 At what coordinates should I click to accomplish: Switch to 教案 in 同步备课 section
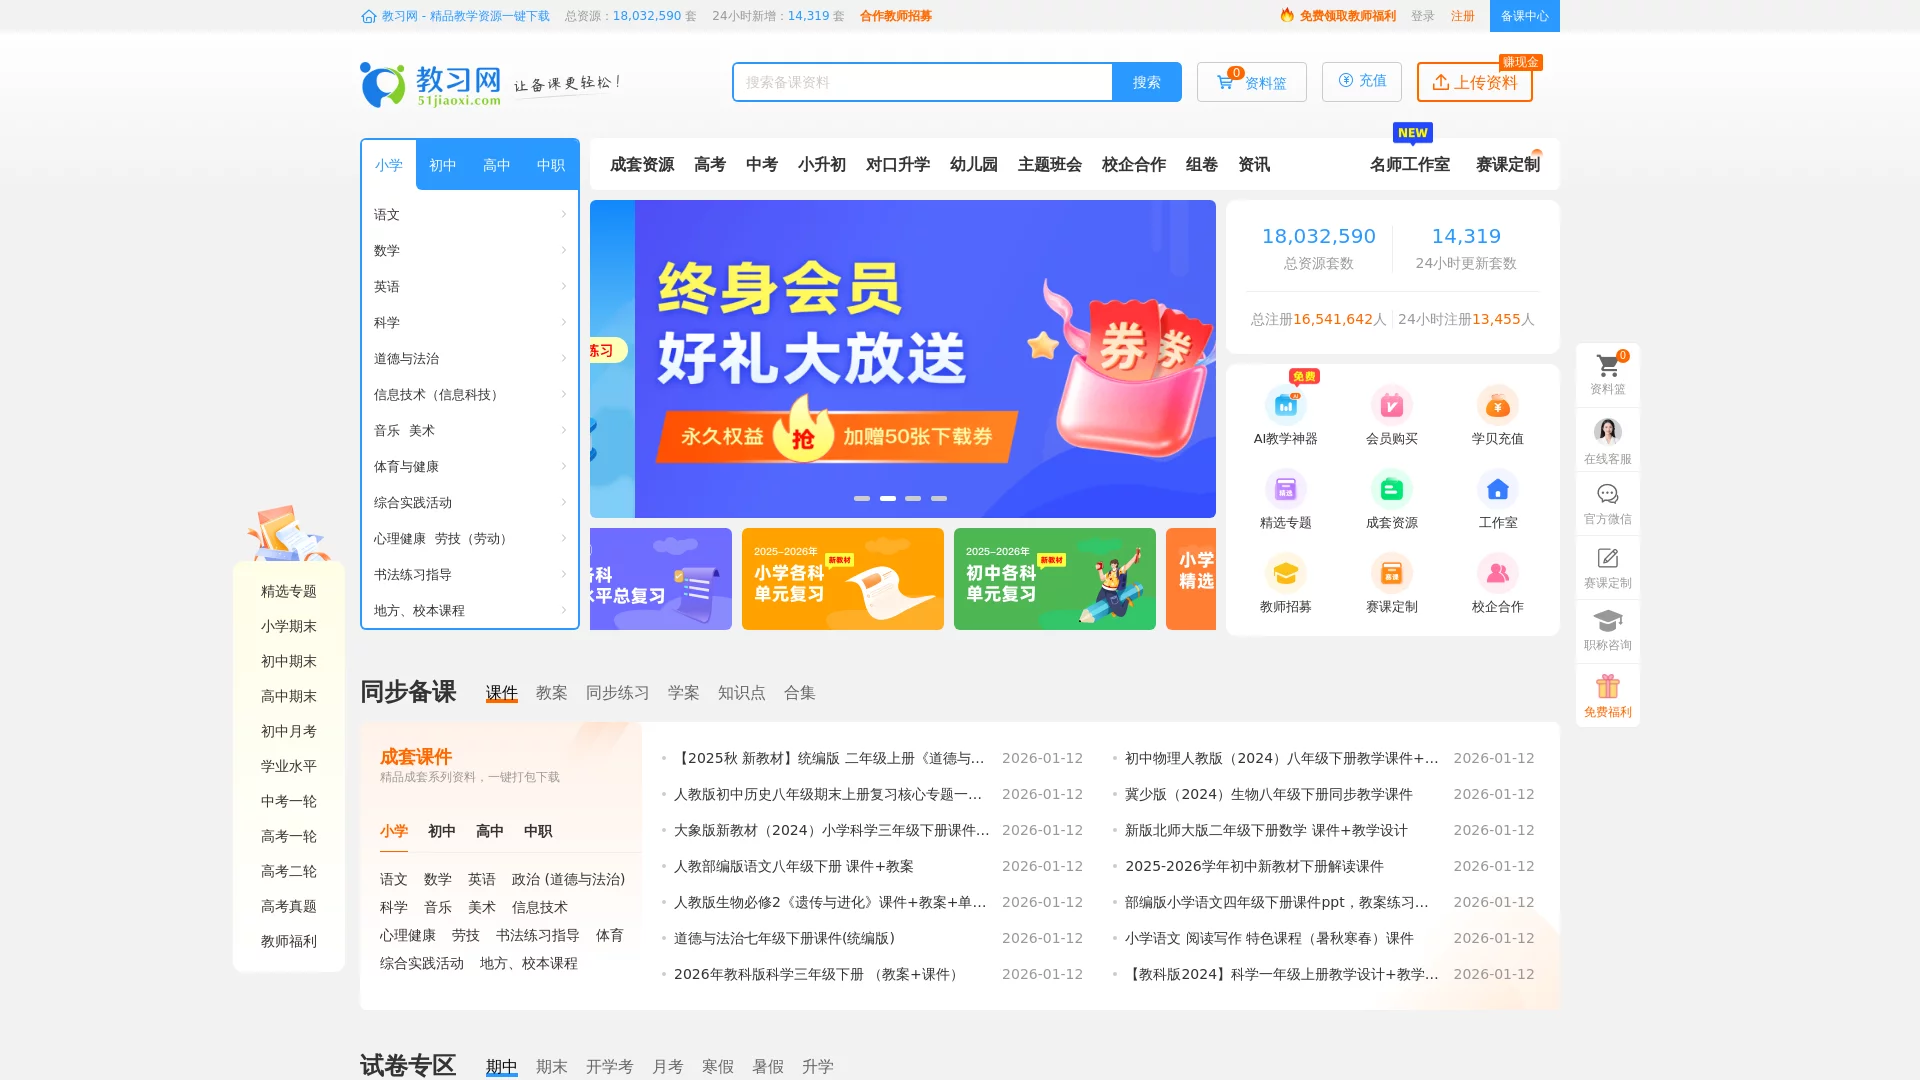[x=551, y=692]
